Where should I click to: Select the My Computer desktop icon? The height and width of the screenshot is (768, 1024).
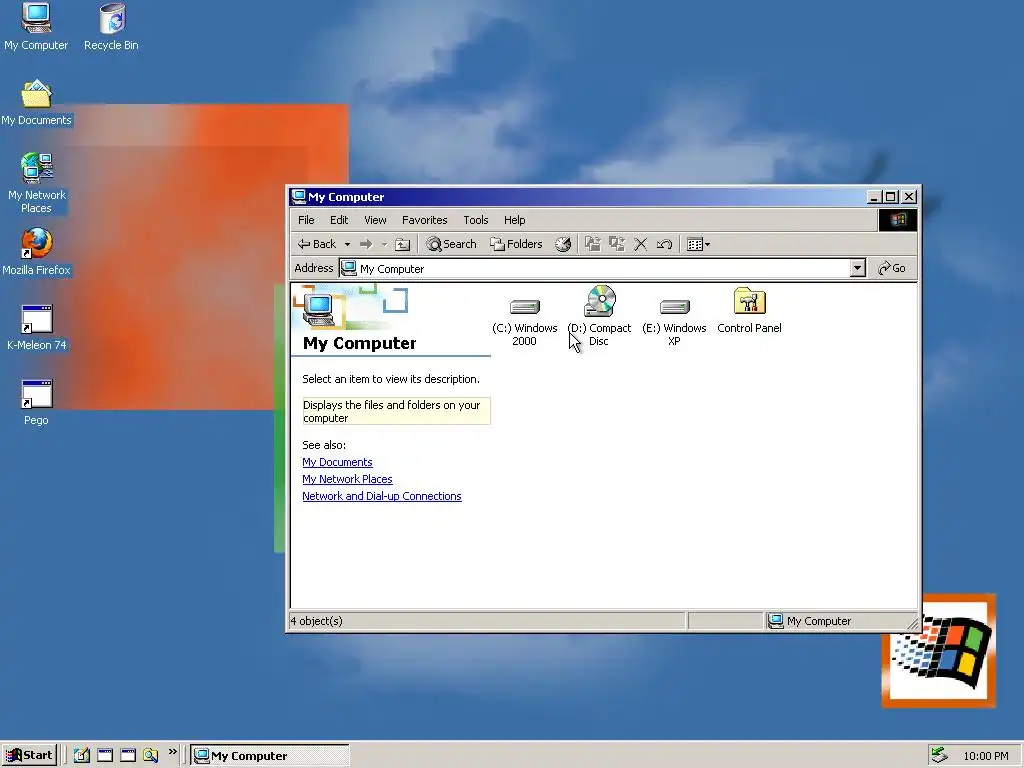pos(36,27)
